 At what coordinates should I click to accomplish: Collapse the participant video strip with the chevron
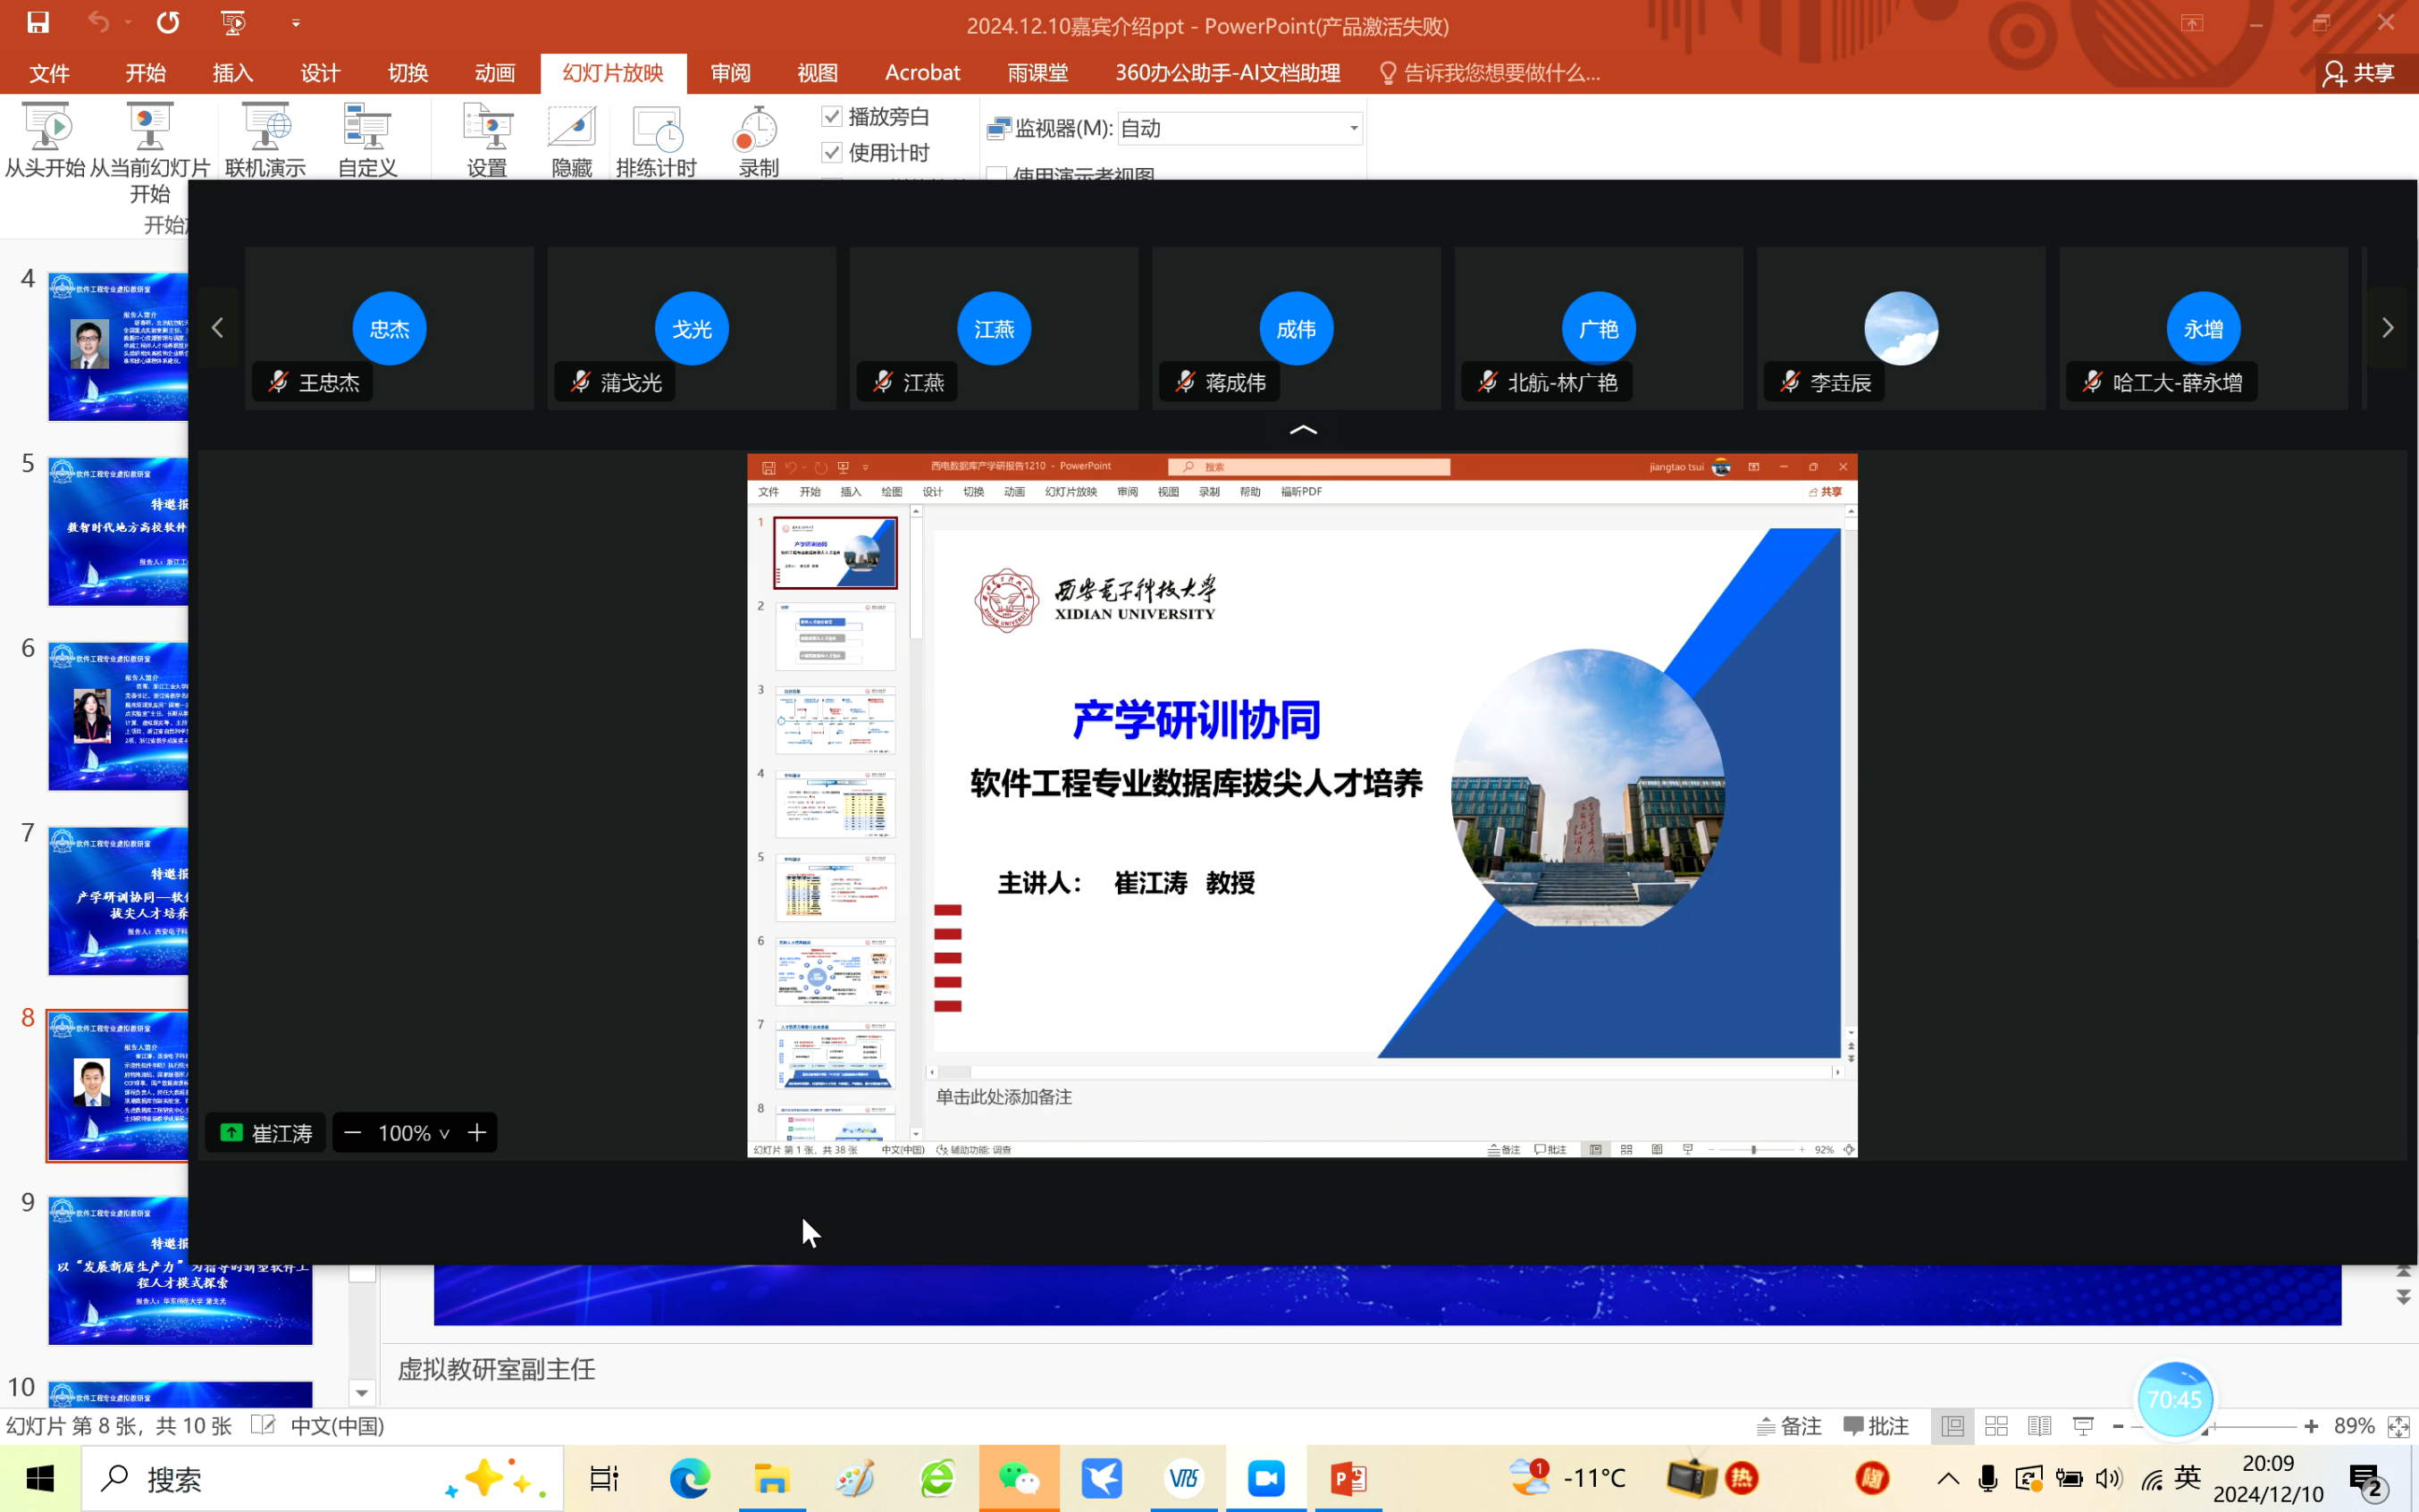click(1303, 430)
